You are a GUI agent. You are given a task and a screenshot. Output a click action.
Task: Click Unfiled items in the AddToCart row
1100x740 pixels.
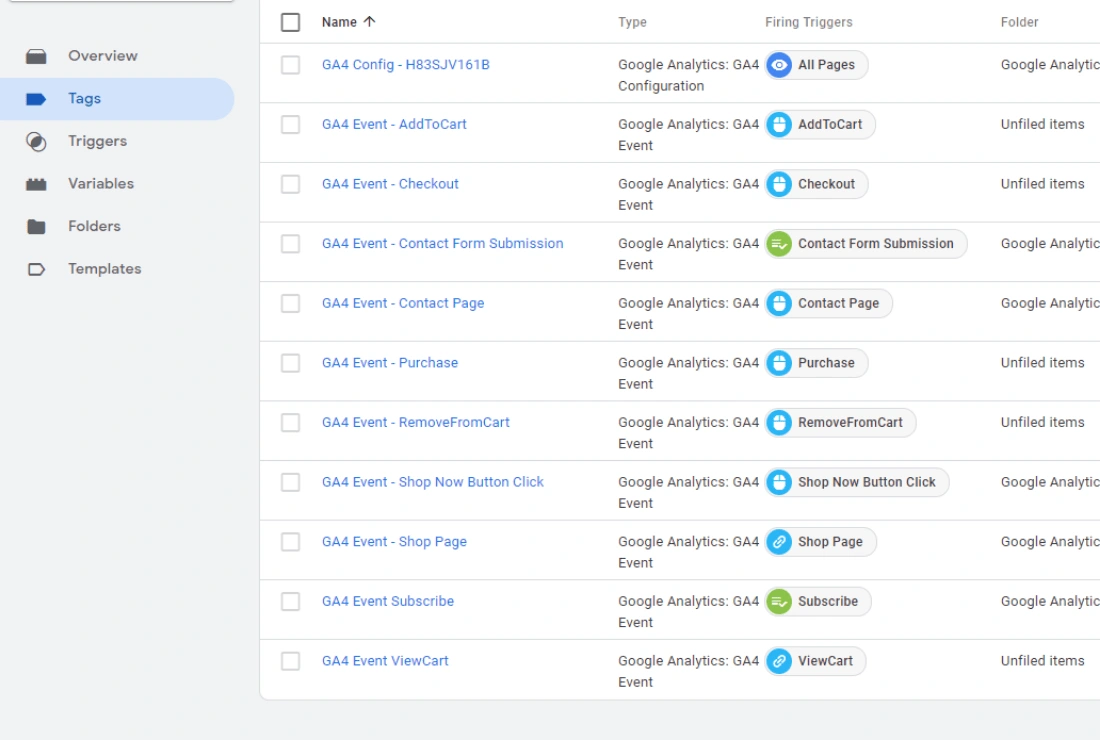click(1042, 124)
